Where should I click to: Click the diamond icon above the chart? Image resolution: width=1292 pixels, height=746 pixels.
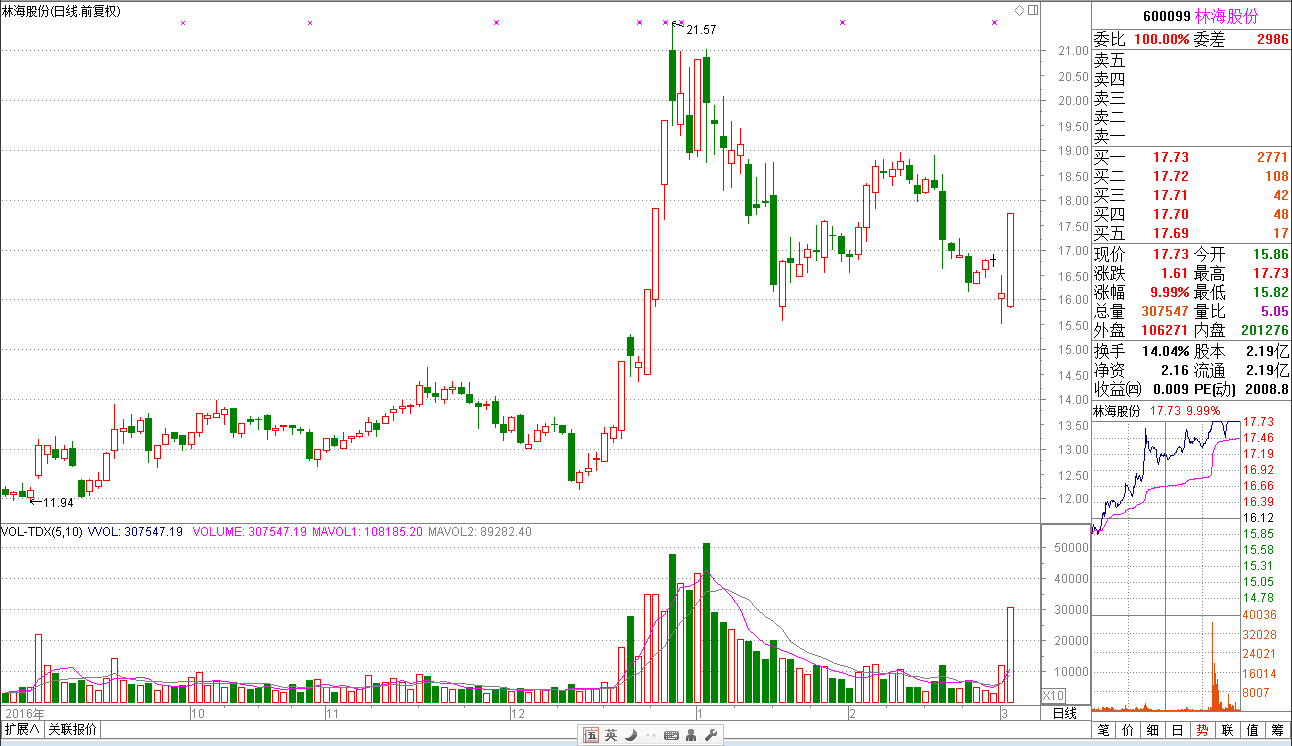tap(1019, 10)
